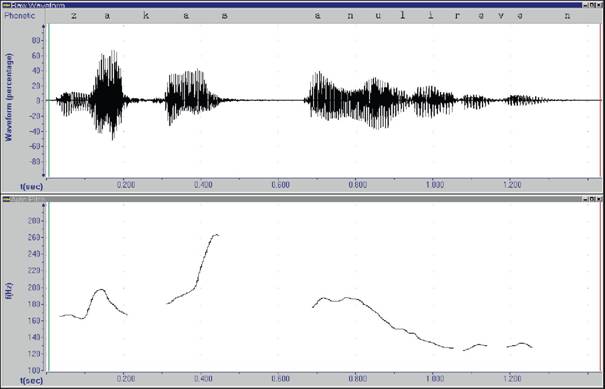Select the final 'n' phonetic segment
Viewport: 605px width, 389px height.
coord(567,16)
